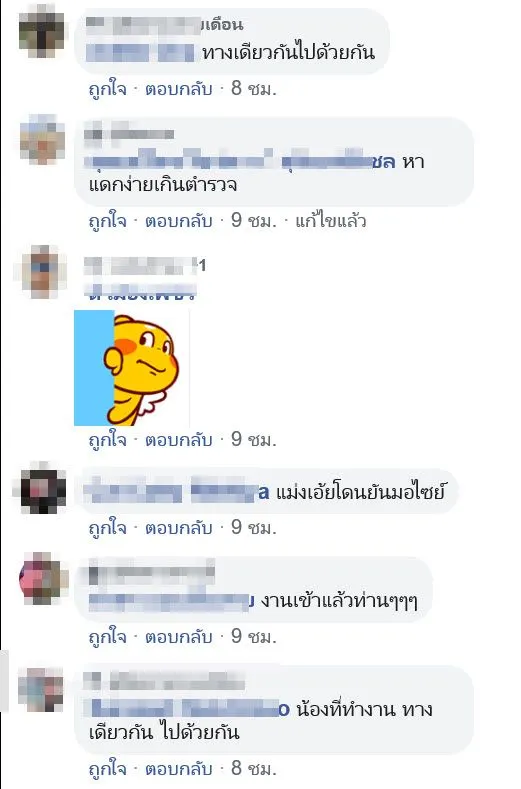Reply to the dinosaur sticker comment
The image size is (521, 789).
179,440
